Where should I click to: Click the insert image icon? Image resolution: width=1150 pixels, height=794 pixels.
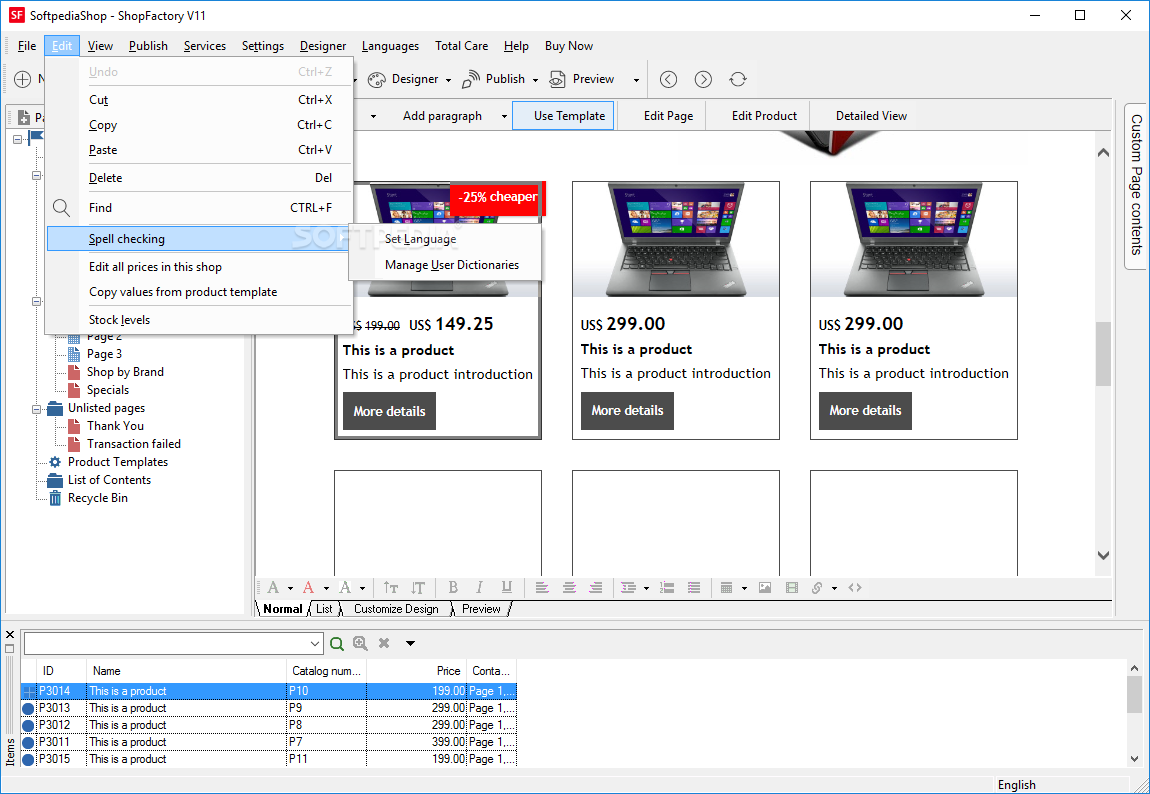tap(765, 587)
